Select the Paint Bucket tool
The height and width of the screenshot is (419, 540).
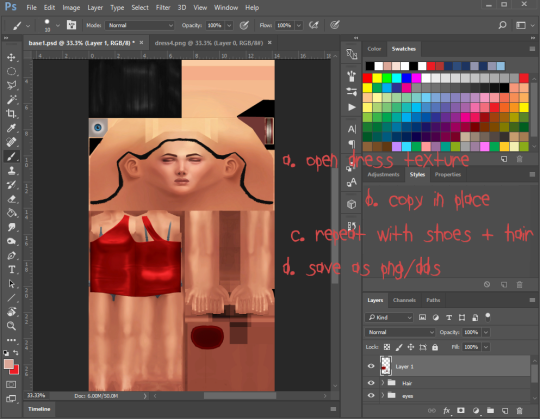[11, 213]
